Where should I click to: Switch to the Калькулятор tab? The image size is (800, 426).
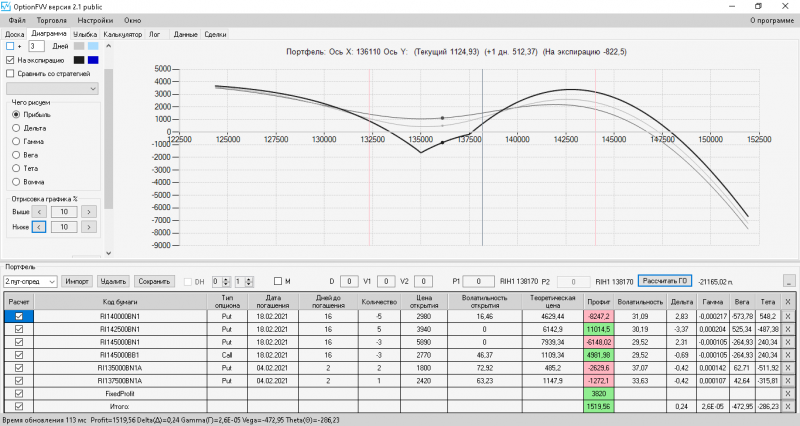122,34
